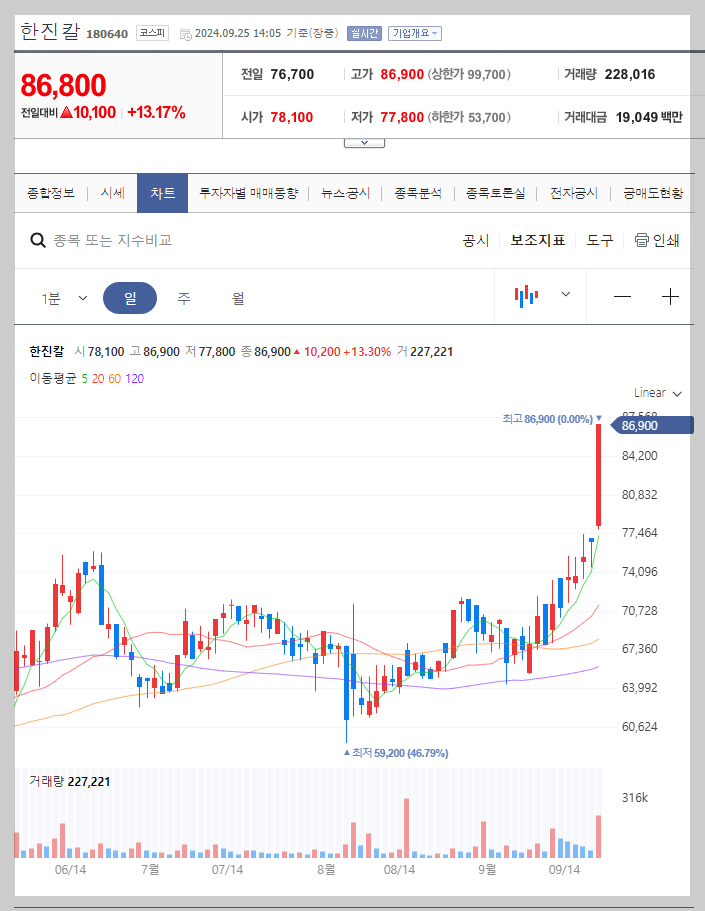Click the stock search magnifier icon
705x911 pixels.
(x=38, y=240)
